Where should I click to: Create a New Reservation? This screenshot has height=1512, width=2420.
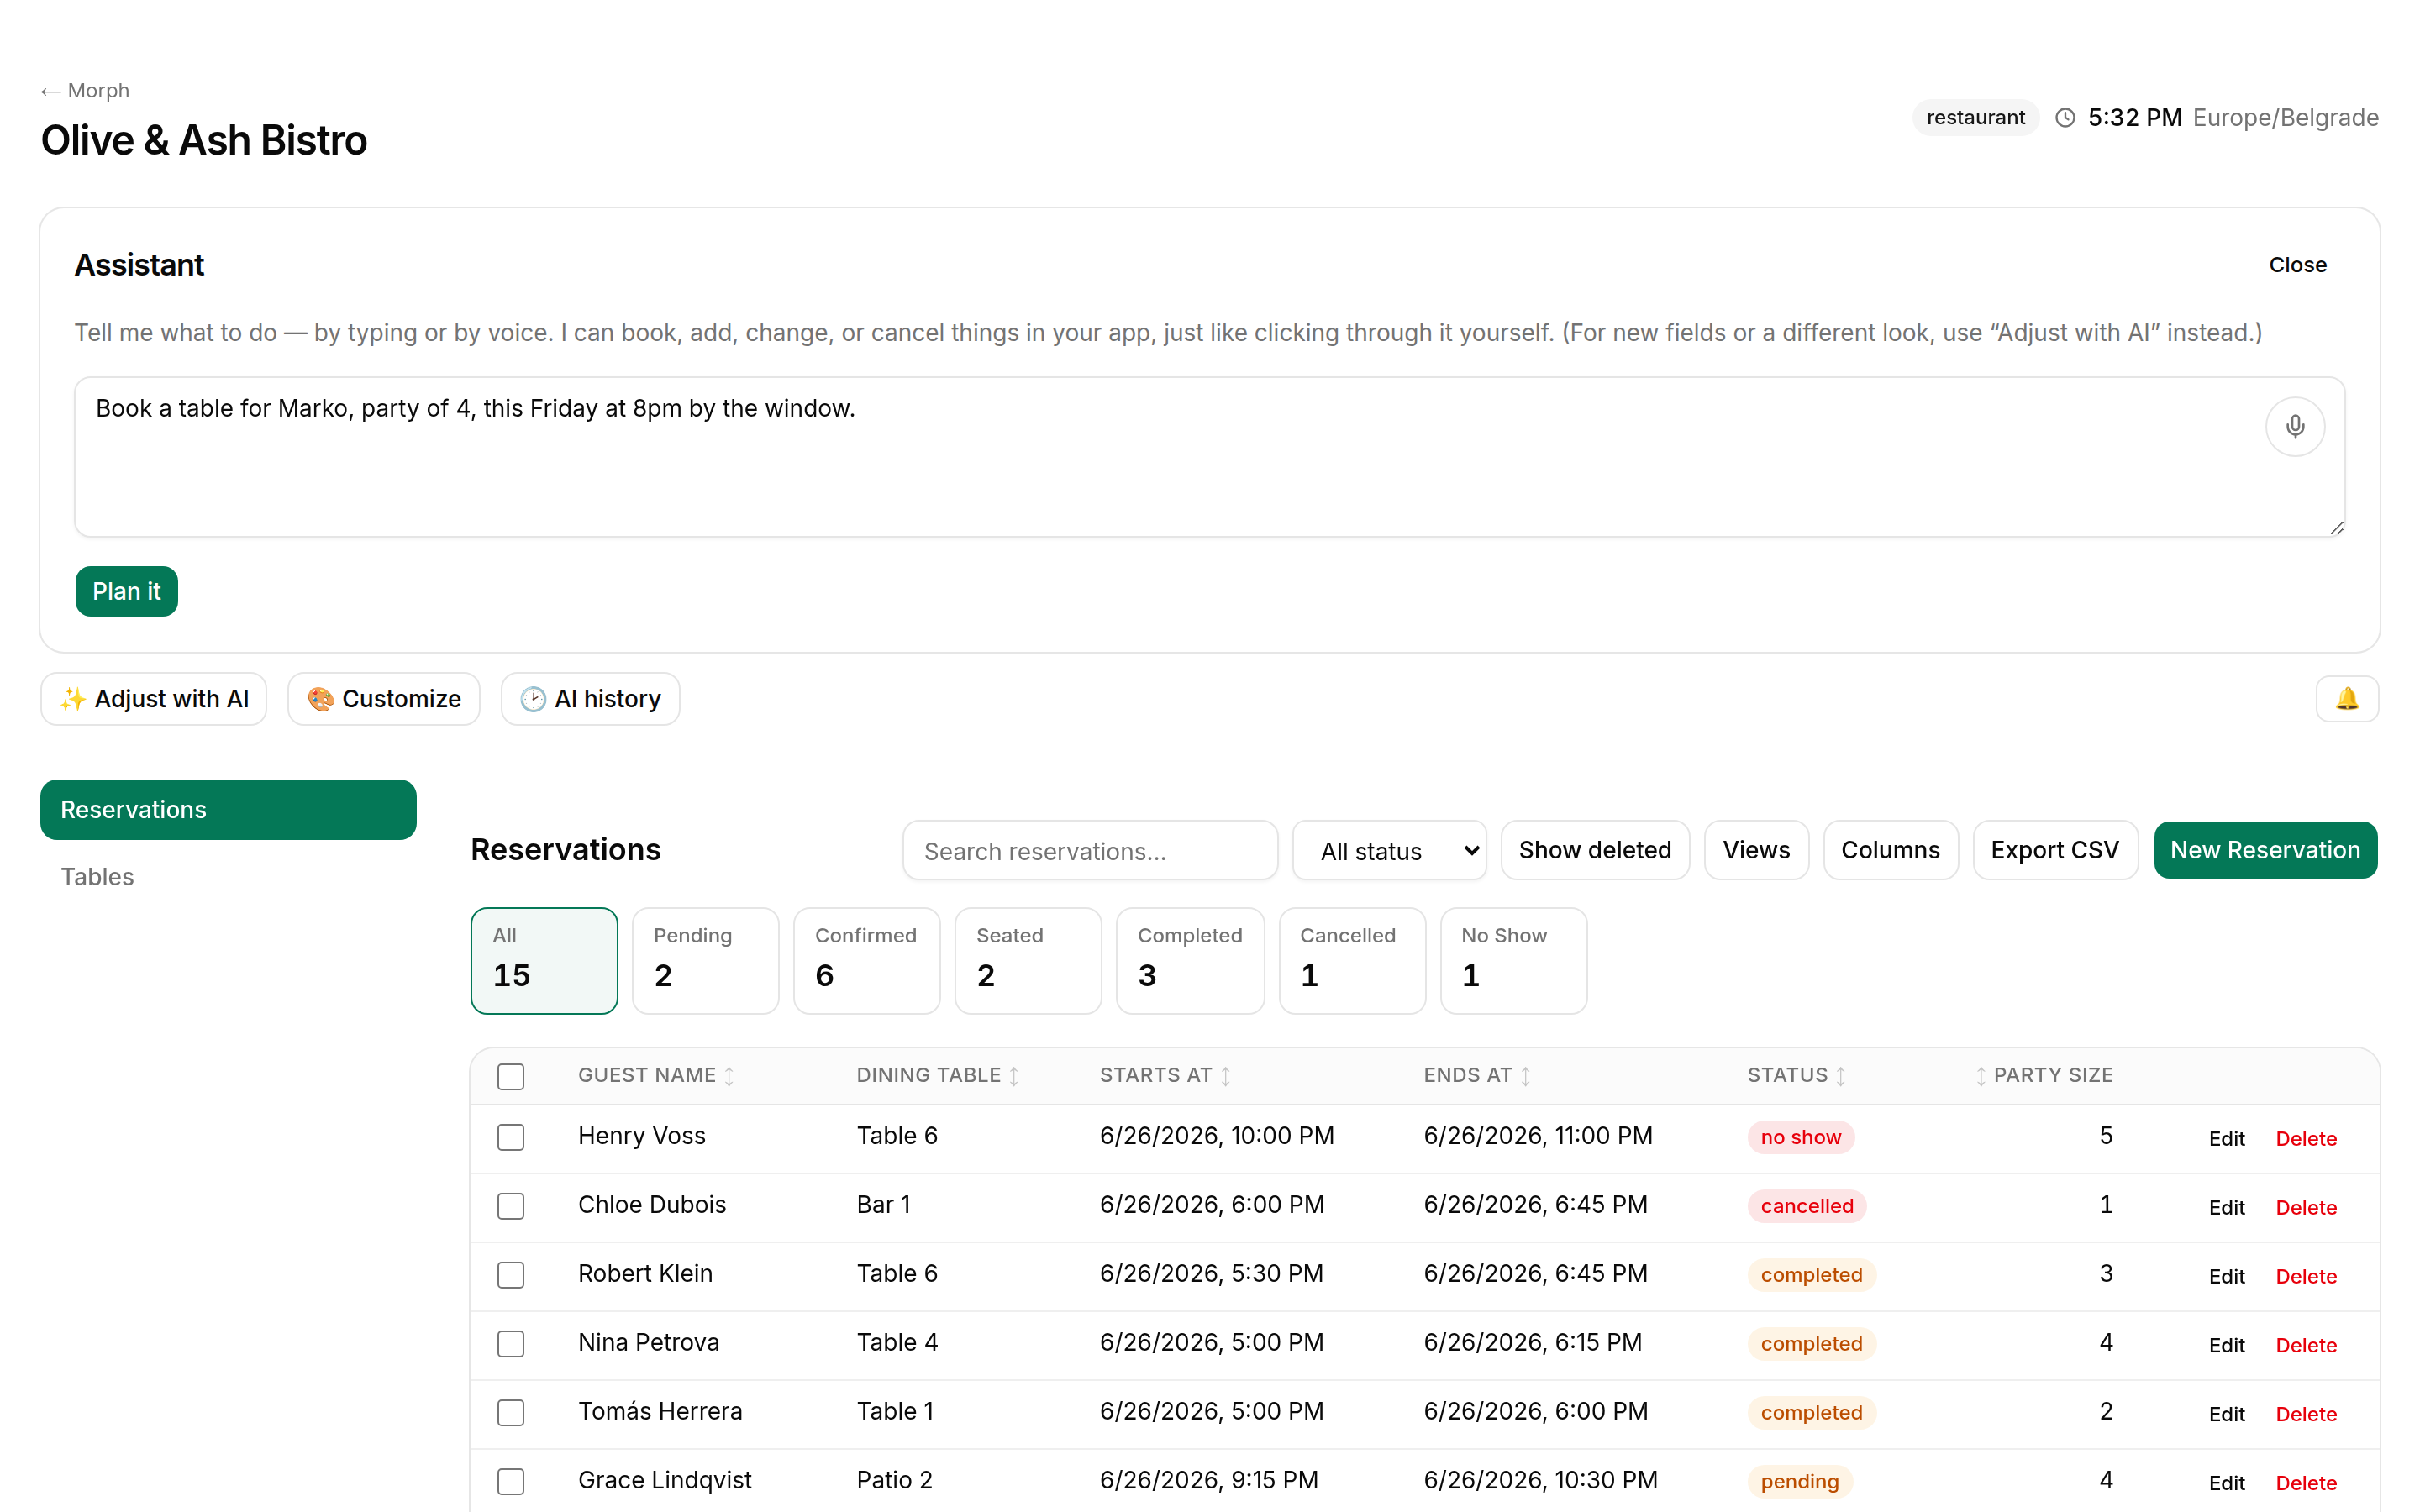coord(2265,851)
